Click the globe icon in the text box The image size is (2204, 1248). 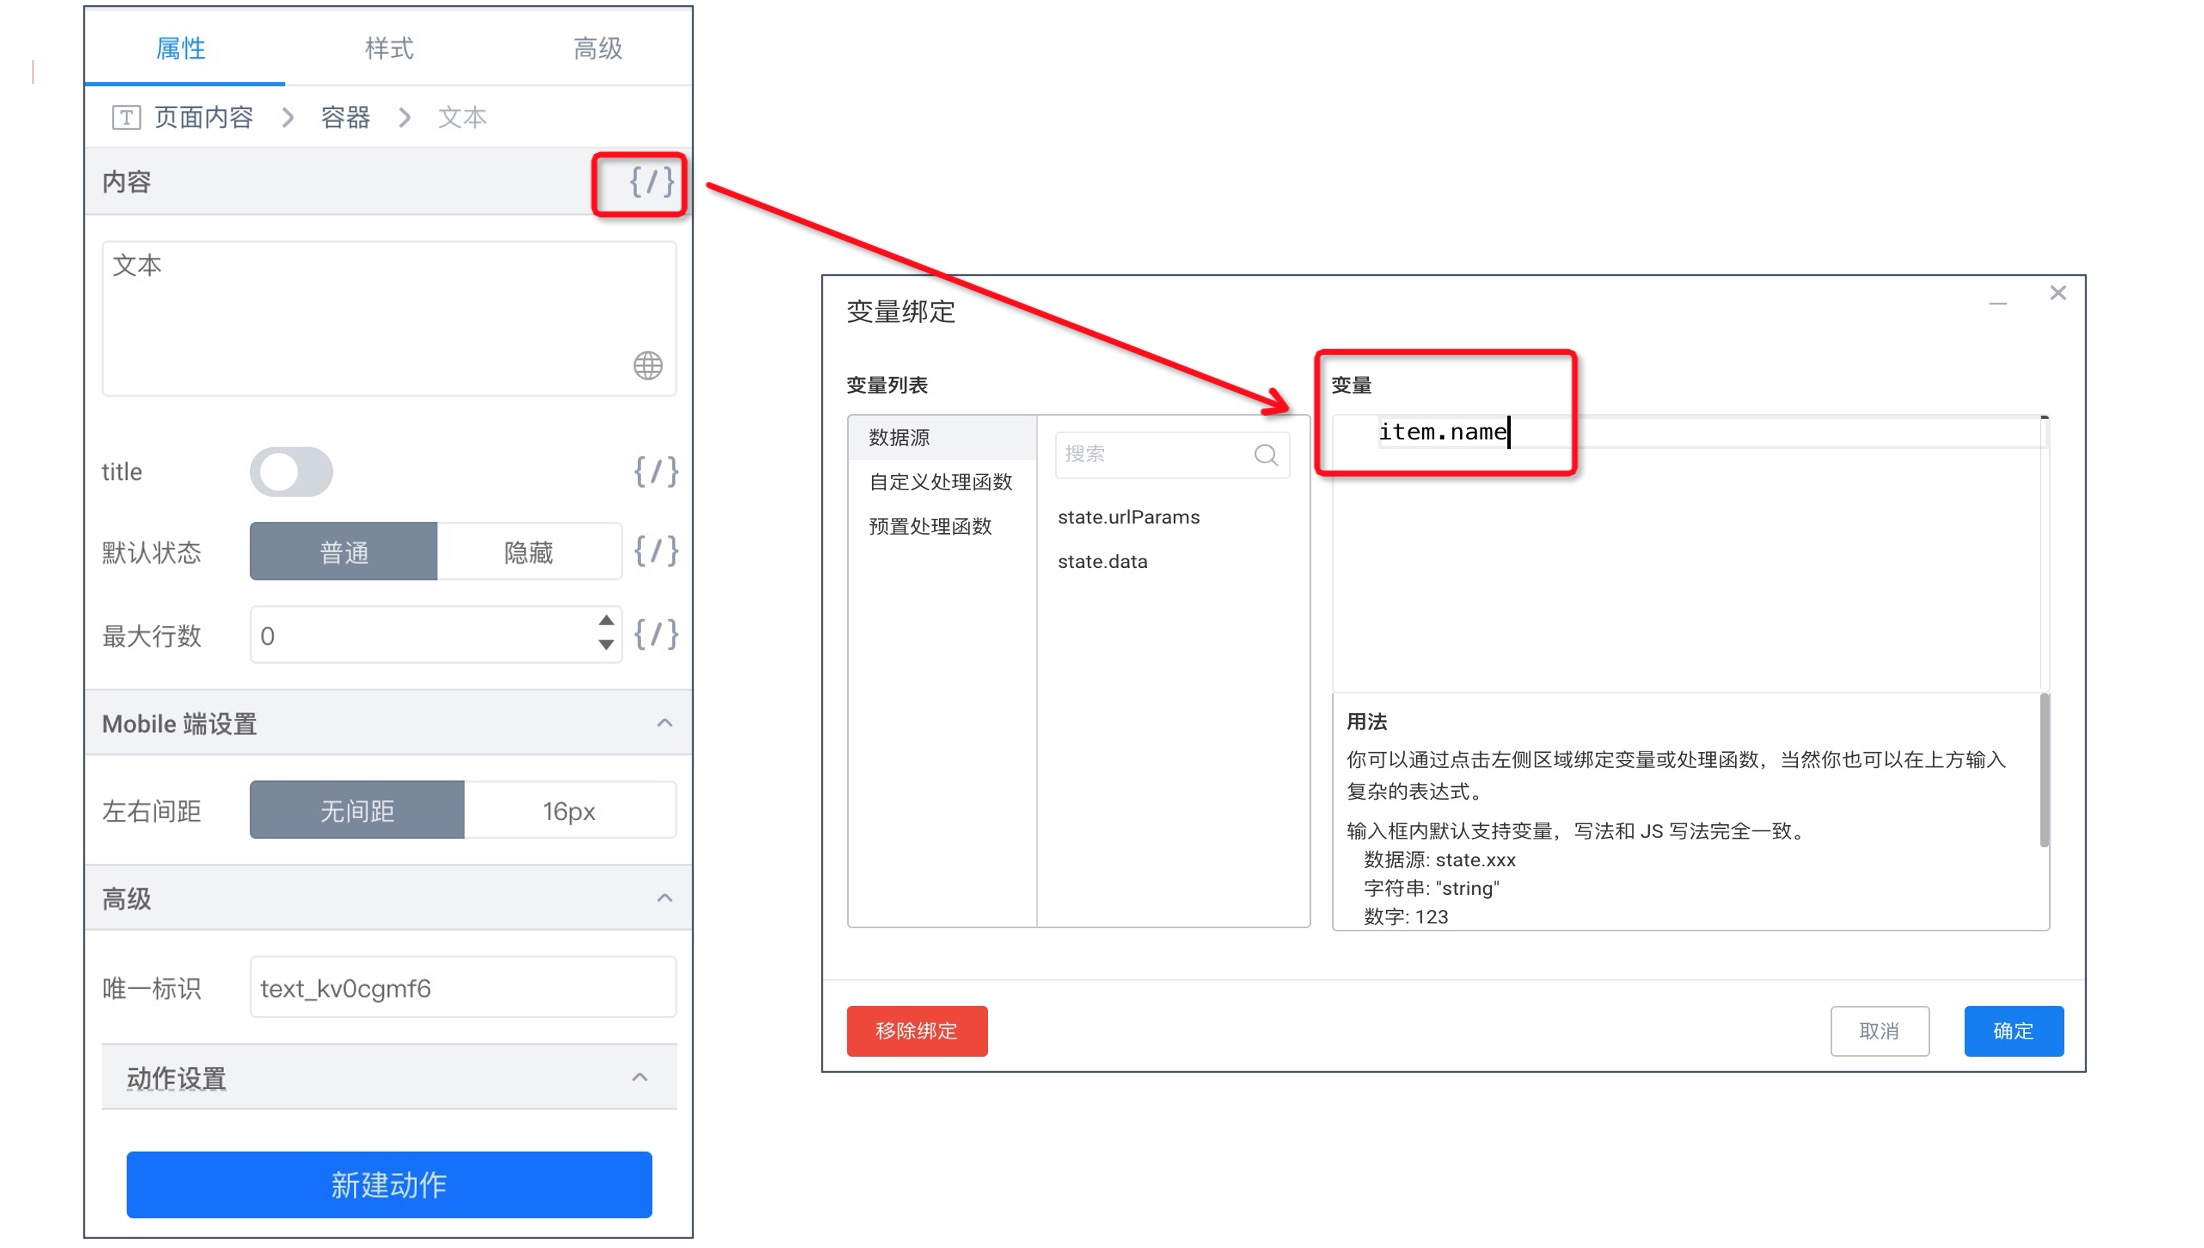(647, 365)
